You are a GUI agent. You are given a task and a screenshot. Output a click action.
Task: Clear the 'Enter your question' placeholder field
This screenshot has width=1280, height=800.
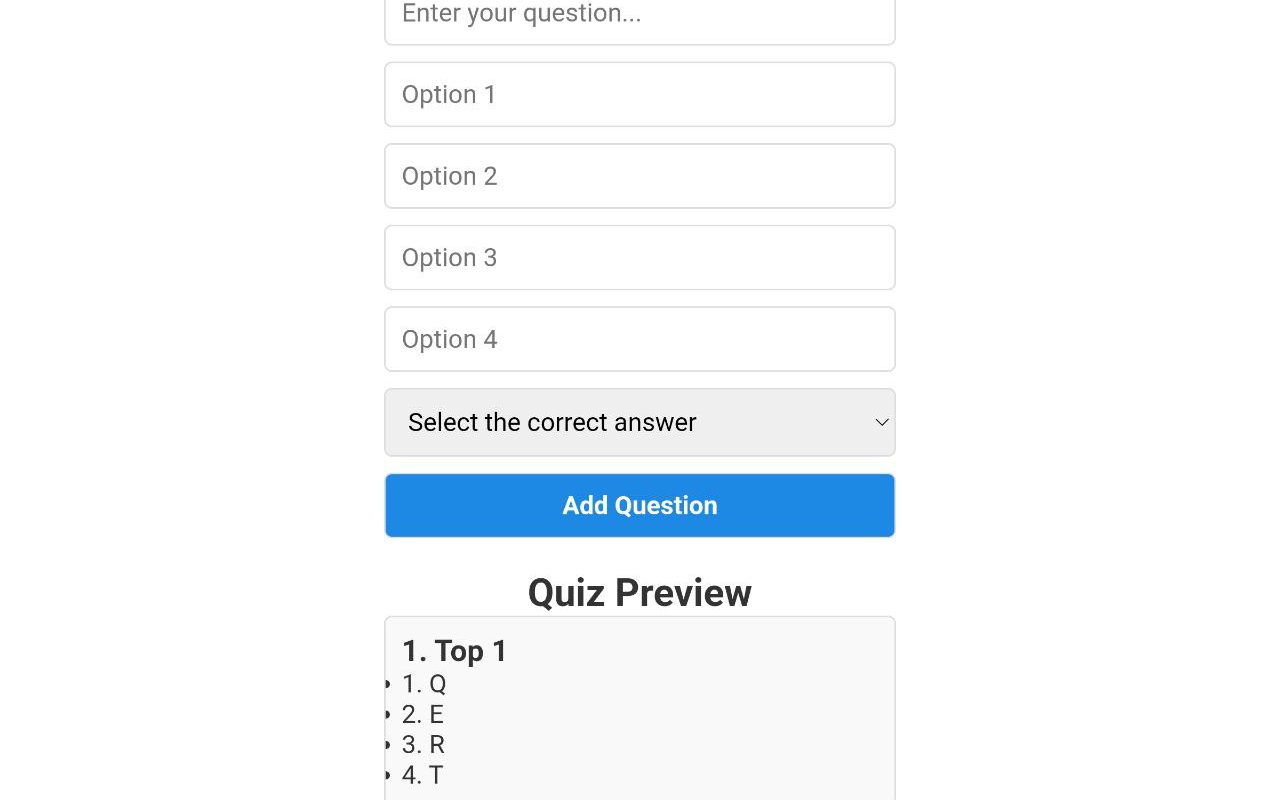coord(640,14)
